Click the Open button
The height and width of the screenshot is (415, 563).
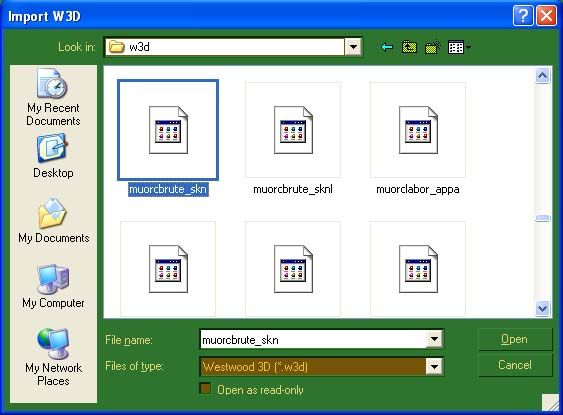coord(515,339)
